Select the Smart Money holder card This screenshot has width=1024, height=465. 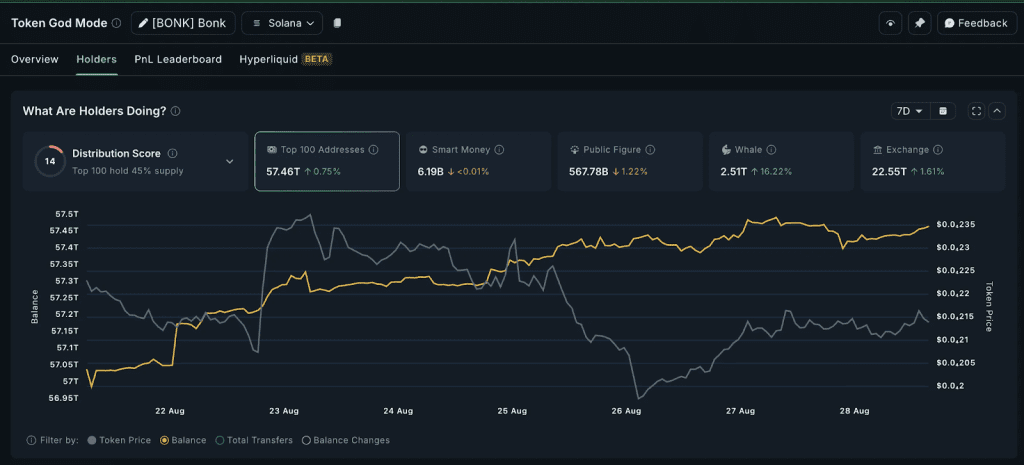click(x=477, y=161)
